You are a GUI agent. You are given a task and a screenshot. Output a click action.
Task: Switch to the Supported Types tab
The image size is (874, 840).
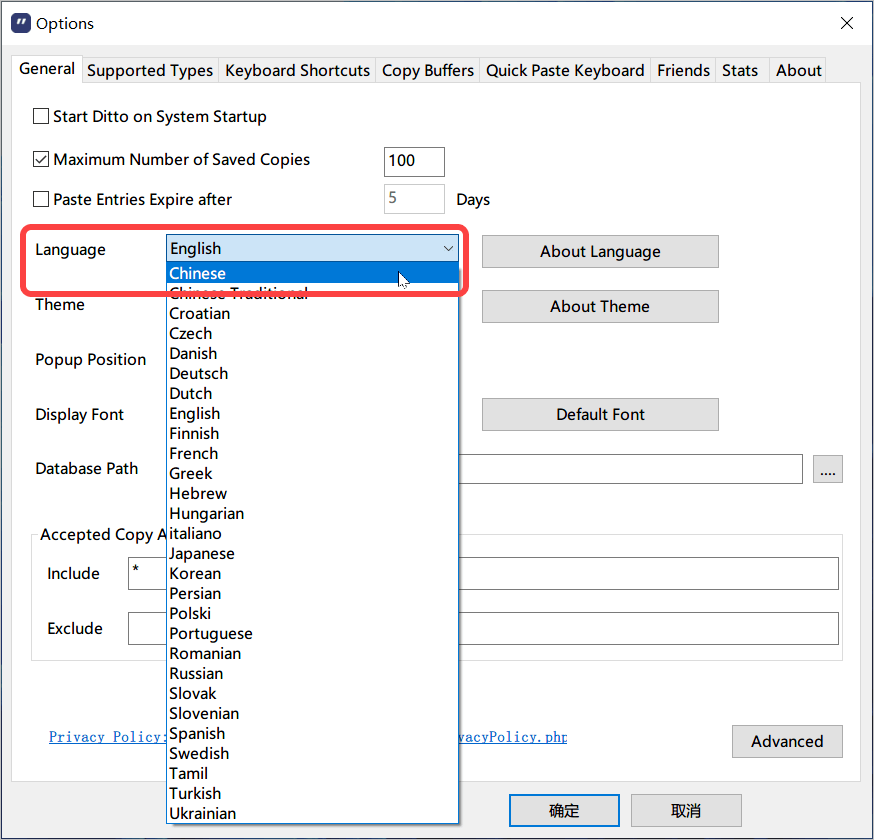coord(150,71)
